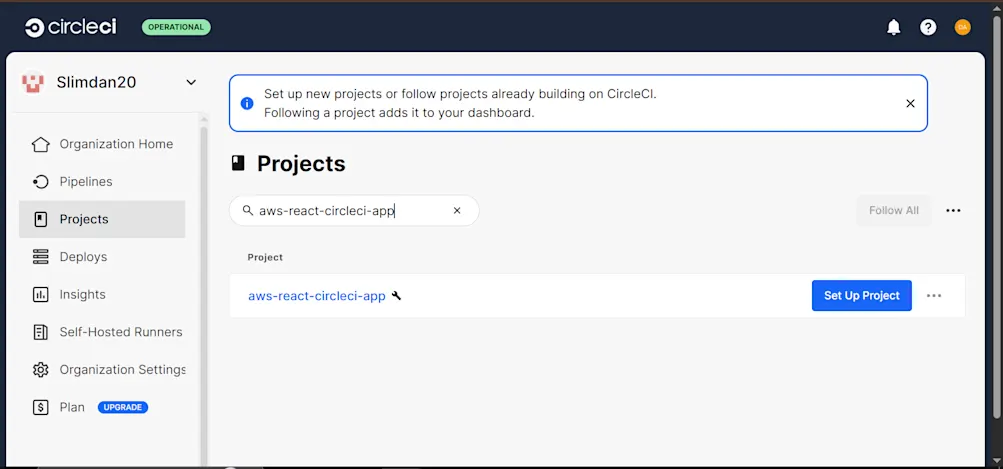Click the Slimdan20 organization name
Image resolution: width=1003 pixels, height=469 pixels.
click(96, 82)
